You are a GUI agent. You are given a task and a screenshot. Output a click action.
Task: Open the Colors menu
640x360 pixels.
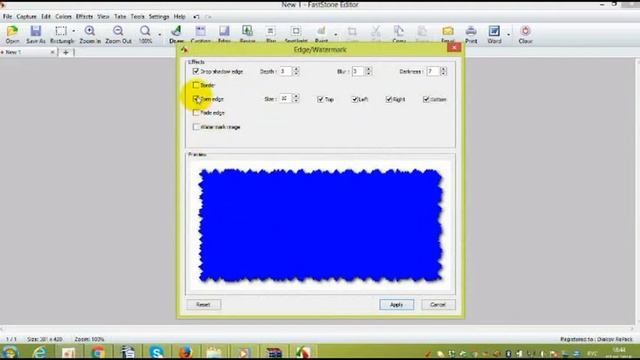(63, 17)
